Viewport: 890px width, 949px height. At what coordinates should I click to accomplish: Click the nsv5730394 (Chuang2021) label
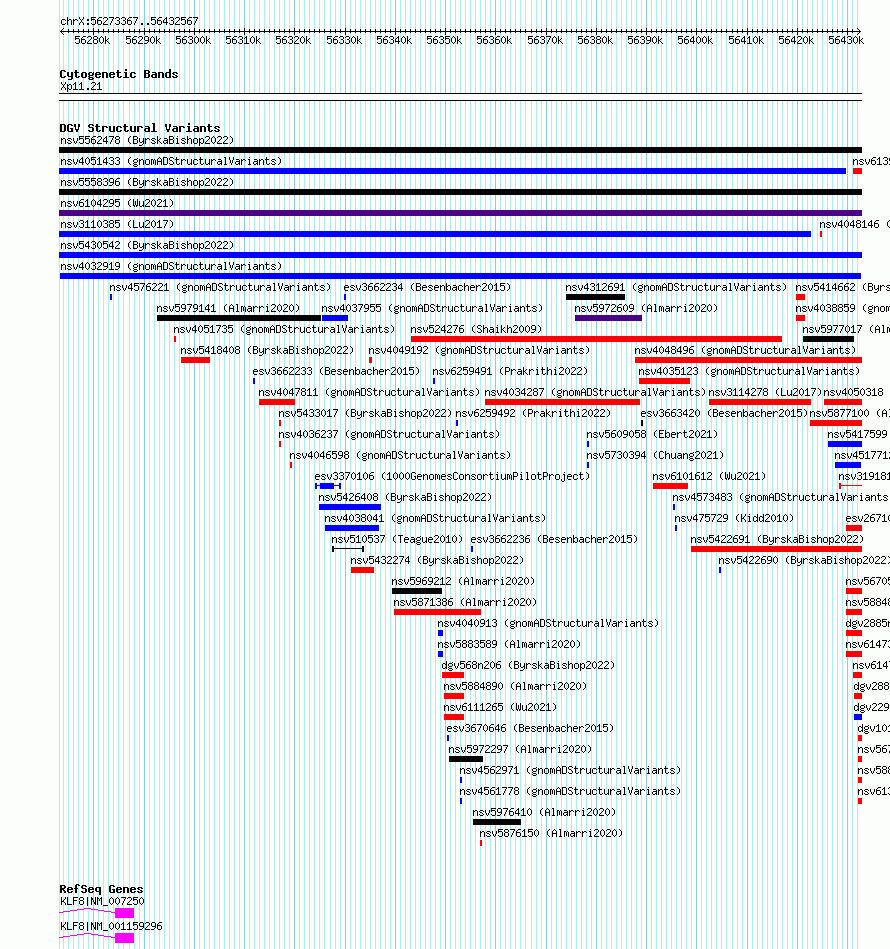point(655,455)
